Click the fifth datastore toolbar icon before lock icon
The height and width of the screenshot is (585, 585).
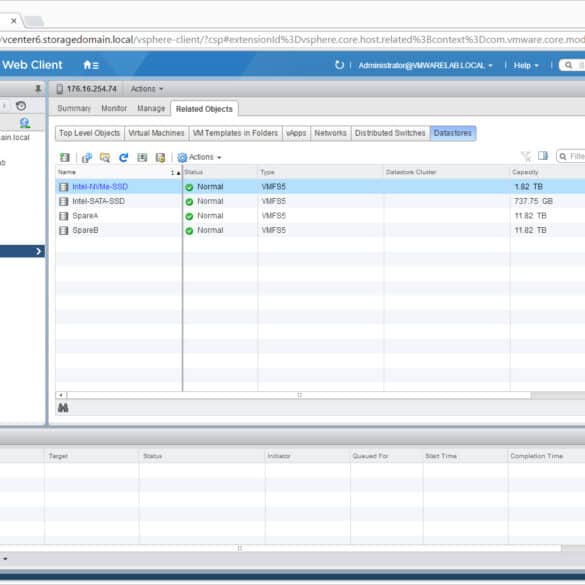point(142,157)
